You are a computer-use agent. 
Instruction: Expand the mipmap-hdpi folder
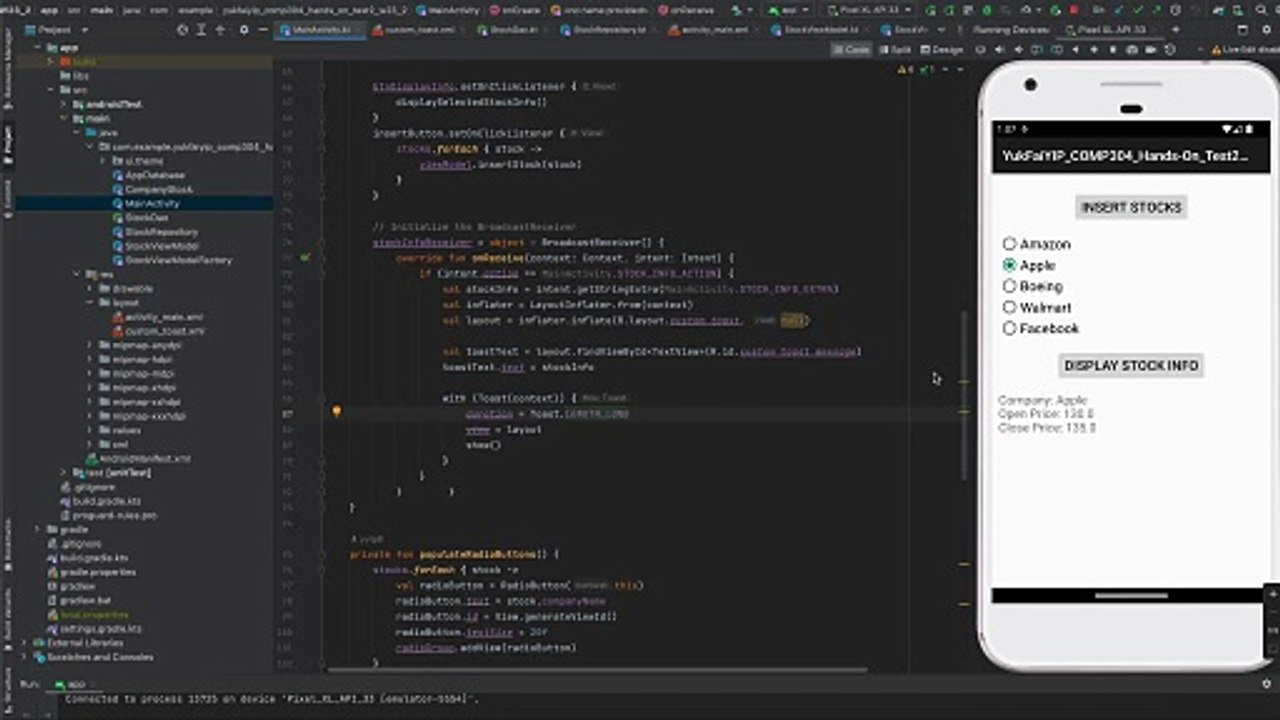(91, 359)
